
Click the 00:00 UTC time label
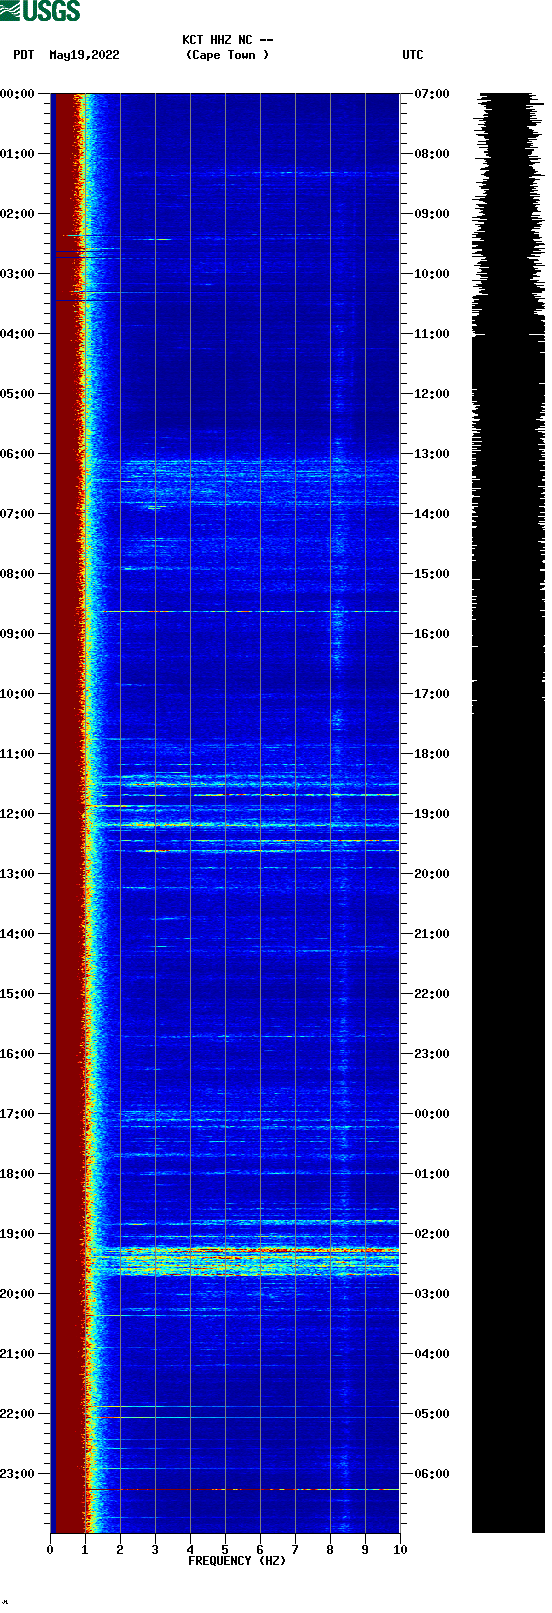pos(432,1114)
